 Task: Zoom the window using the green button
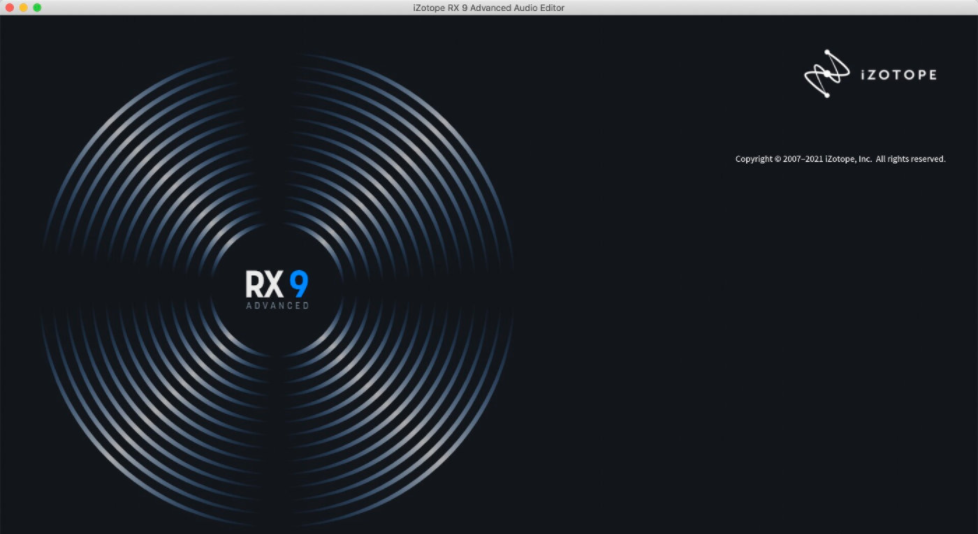click(37, 7)
